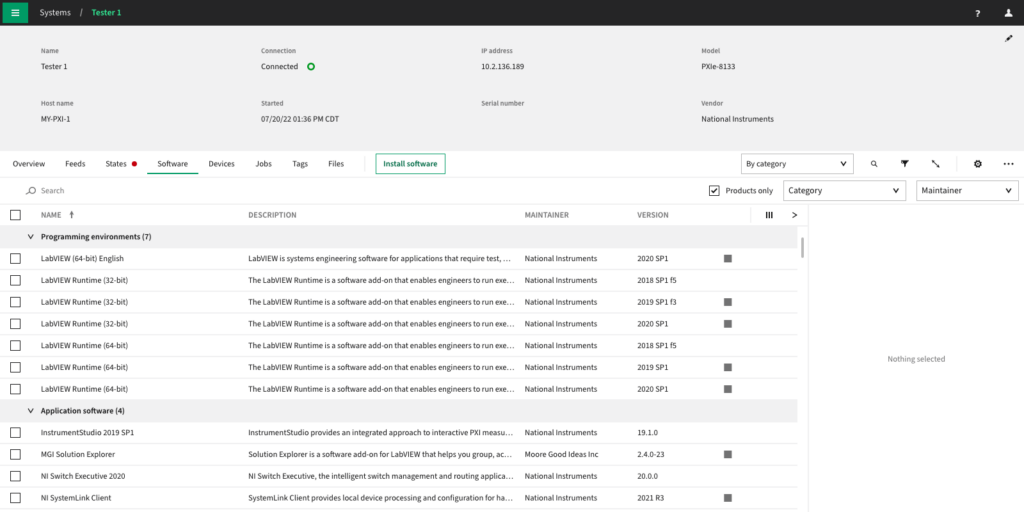Image resolution: width=1024 pixels, height=512 pixels.
Task: Click the model value PXIe-8133
Action: 718,67
